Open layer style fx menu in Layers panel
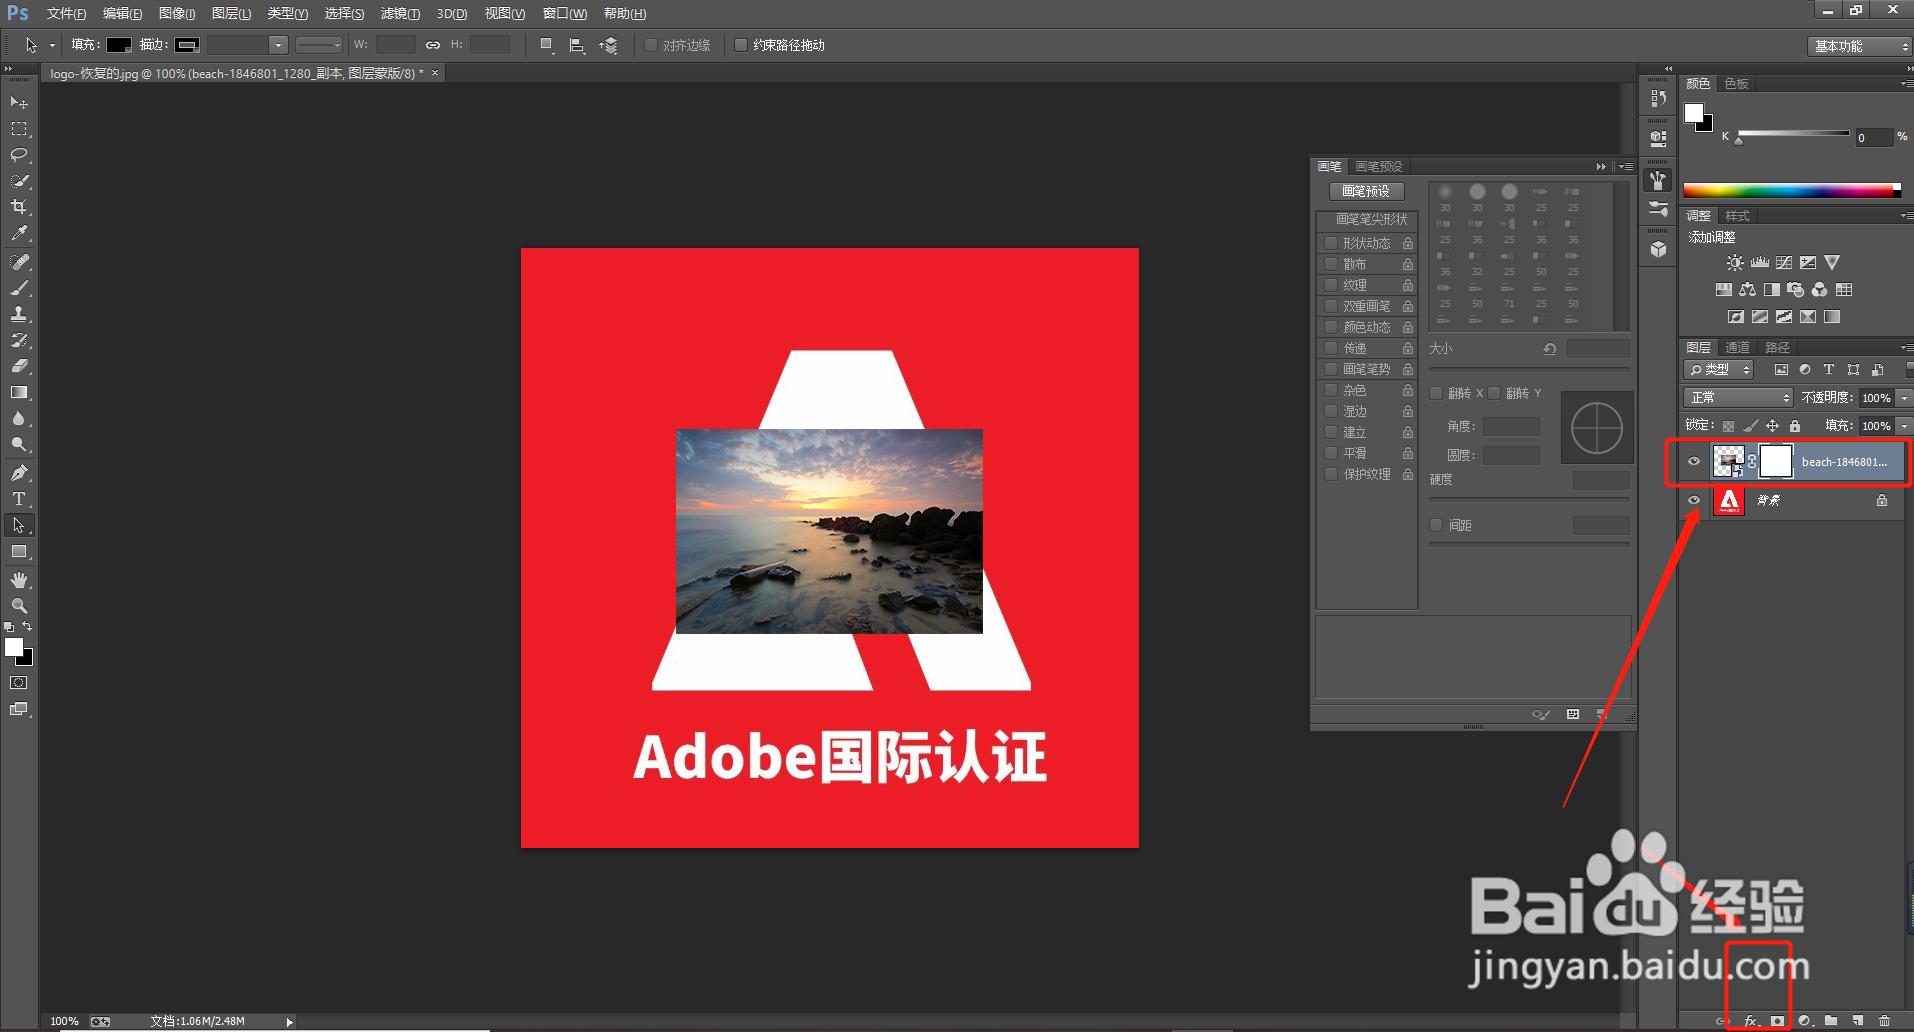Image resolution: width=1914 pixels, height=1032 pixels. click(1751, 1021)
